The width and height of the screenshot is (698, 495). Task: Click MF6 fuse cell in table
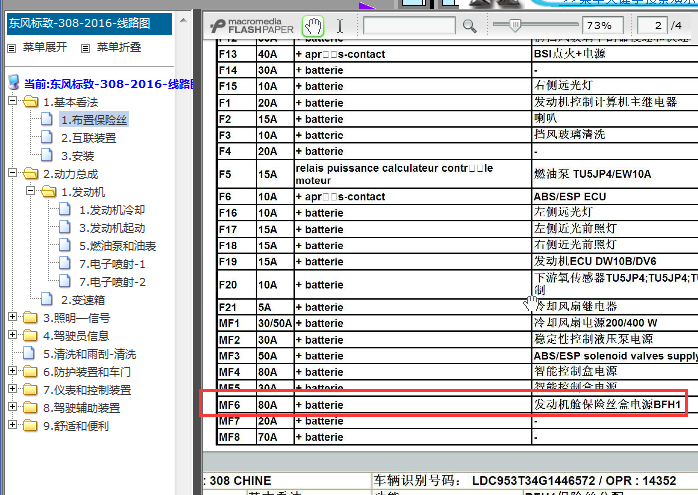tap(237, 405)
